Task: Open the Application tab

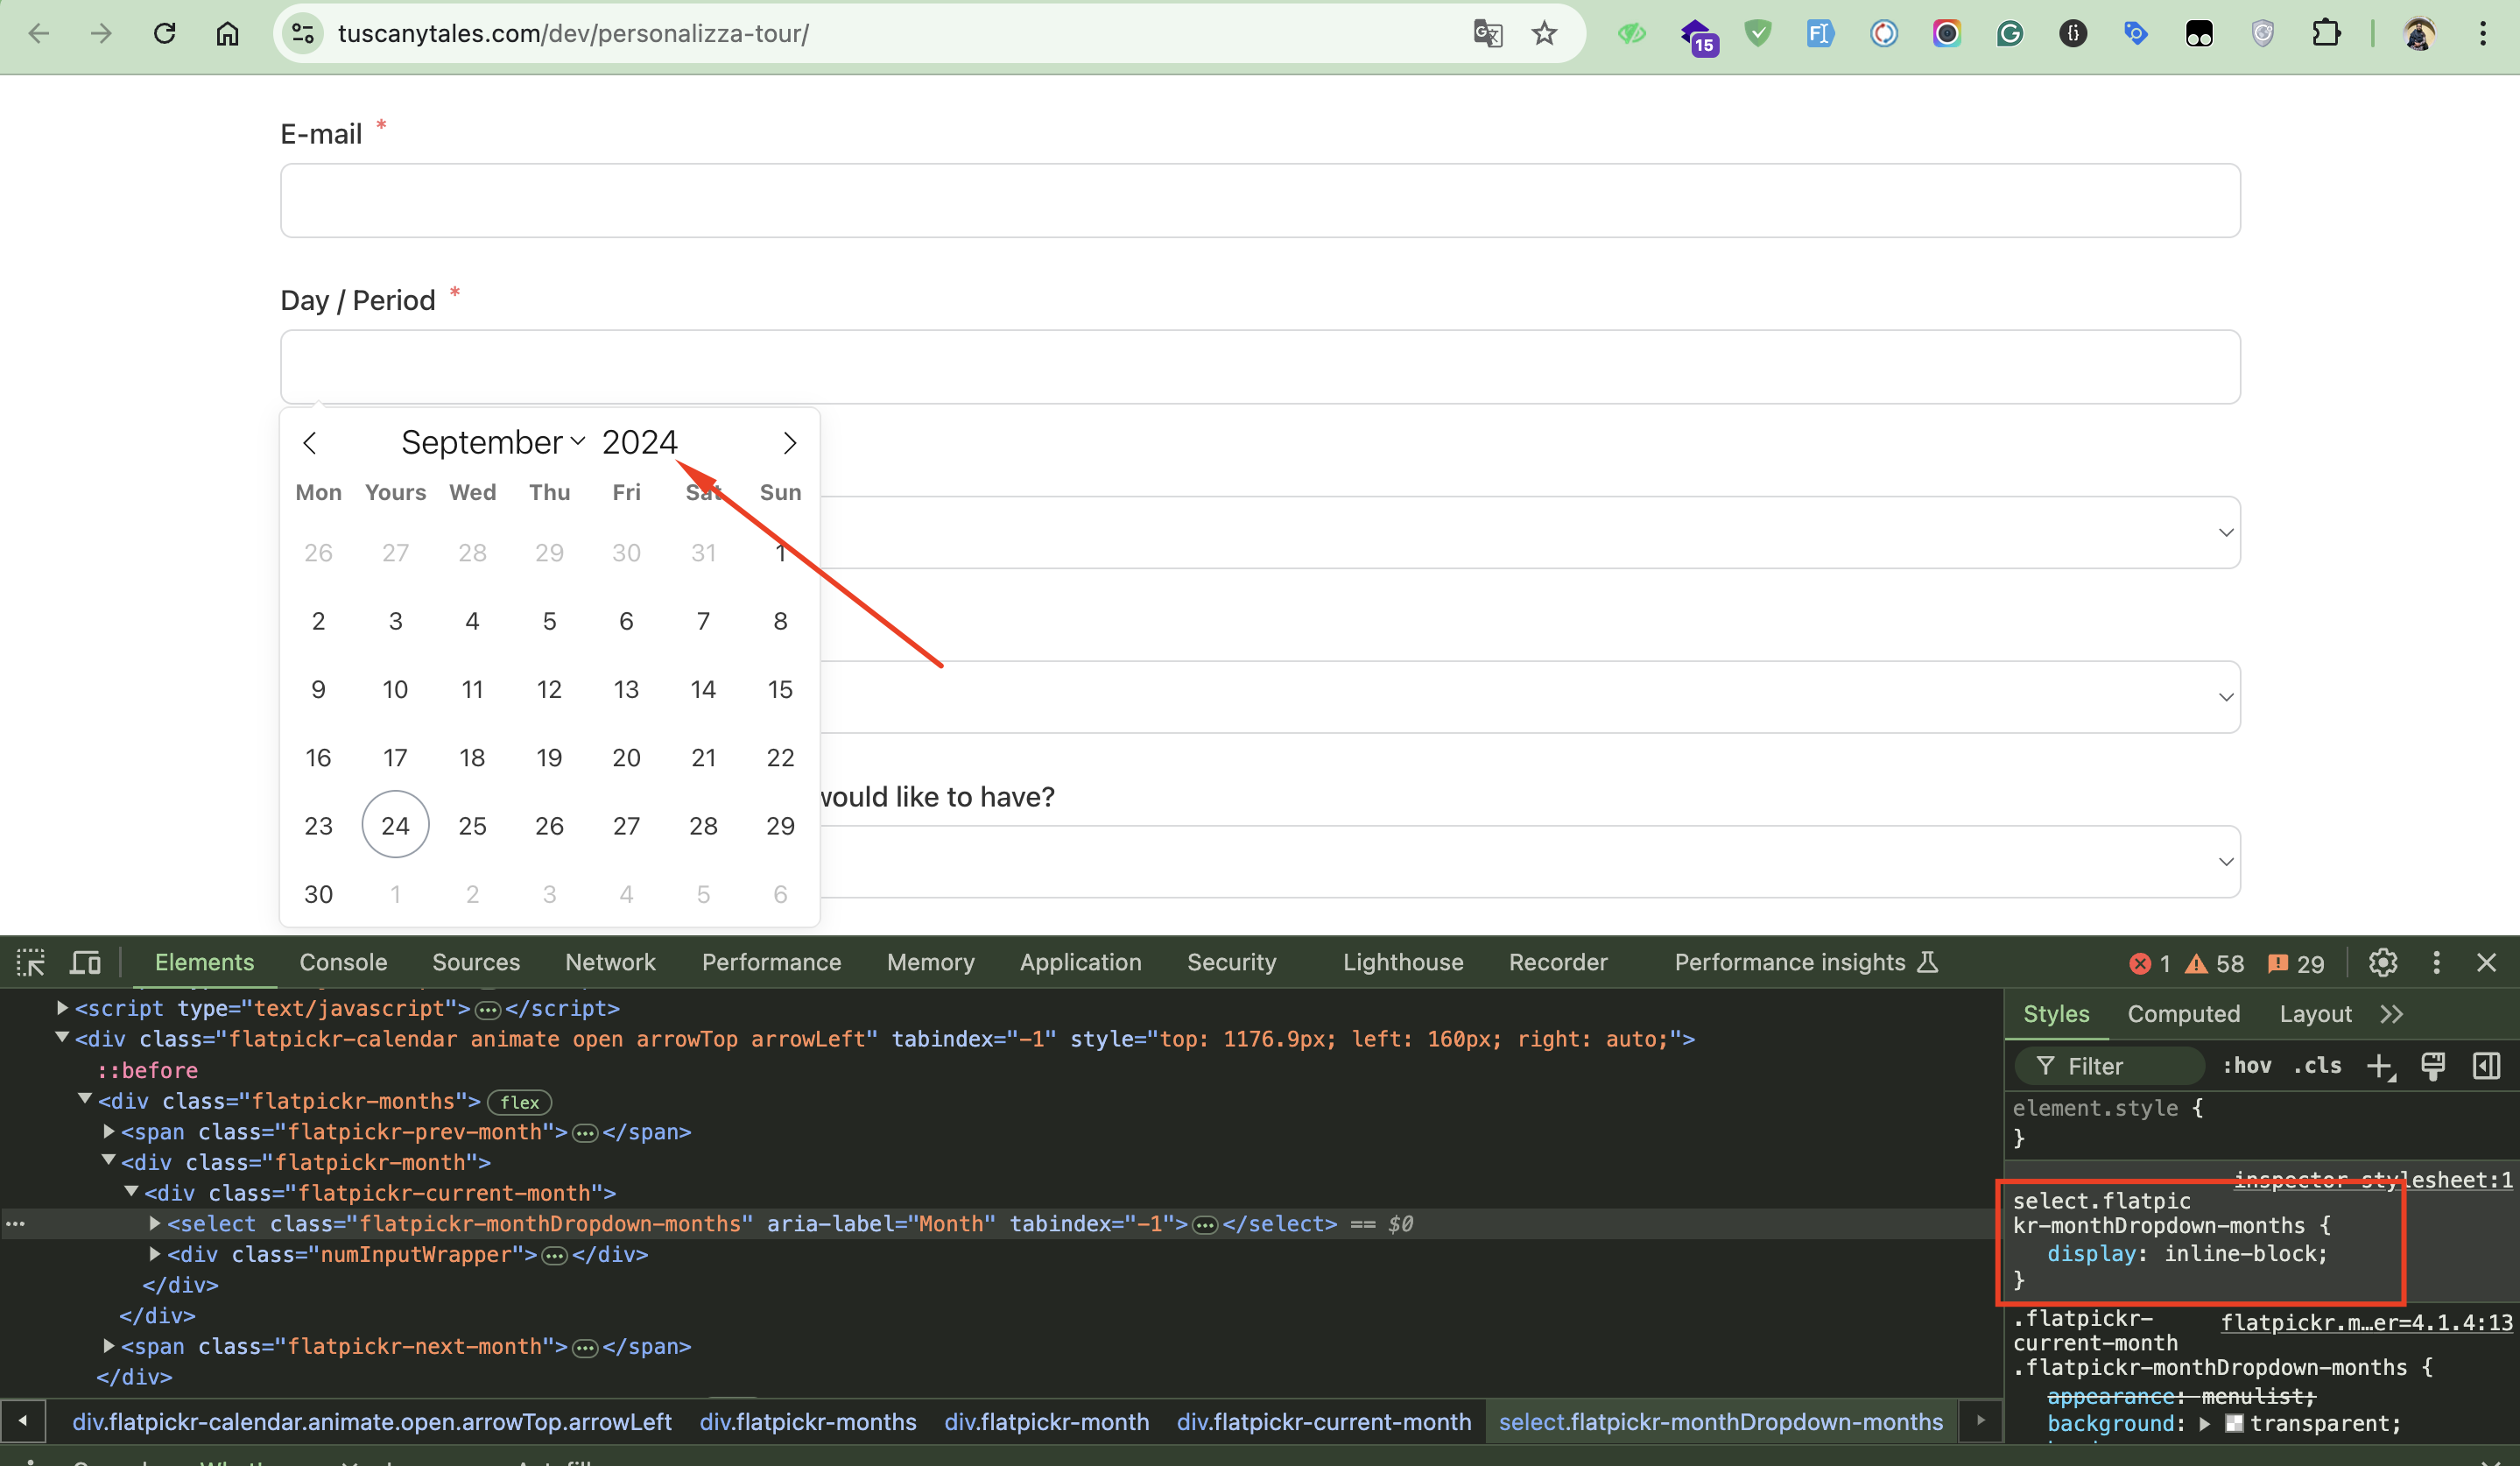Action: coord(1080,962)
